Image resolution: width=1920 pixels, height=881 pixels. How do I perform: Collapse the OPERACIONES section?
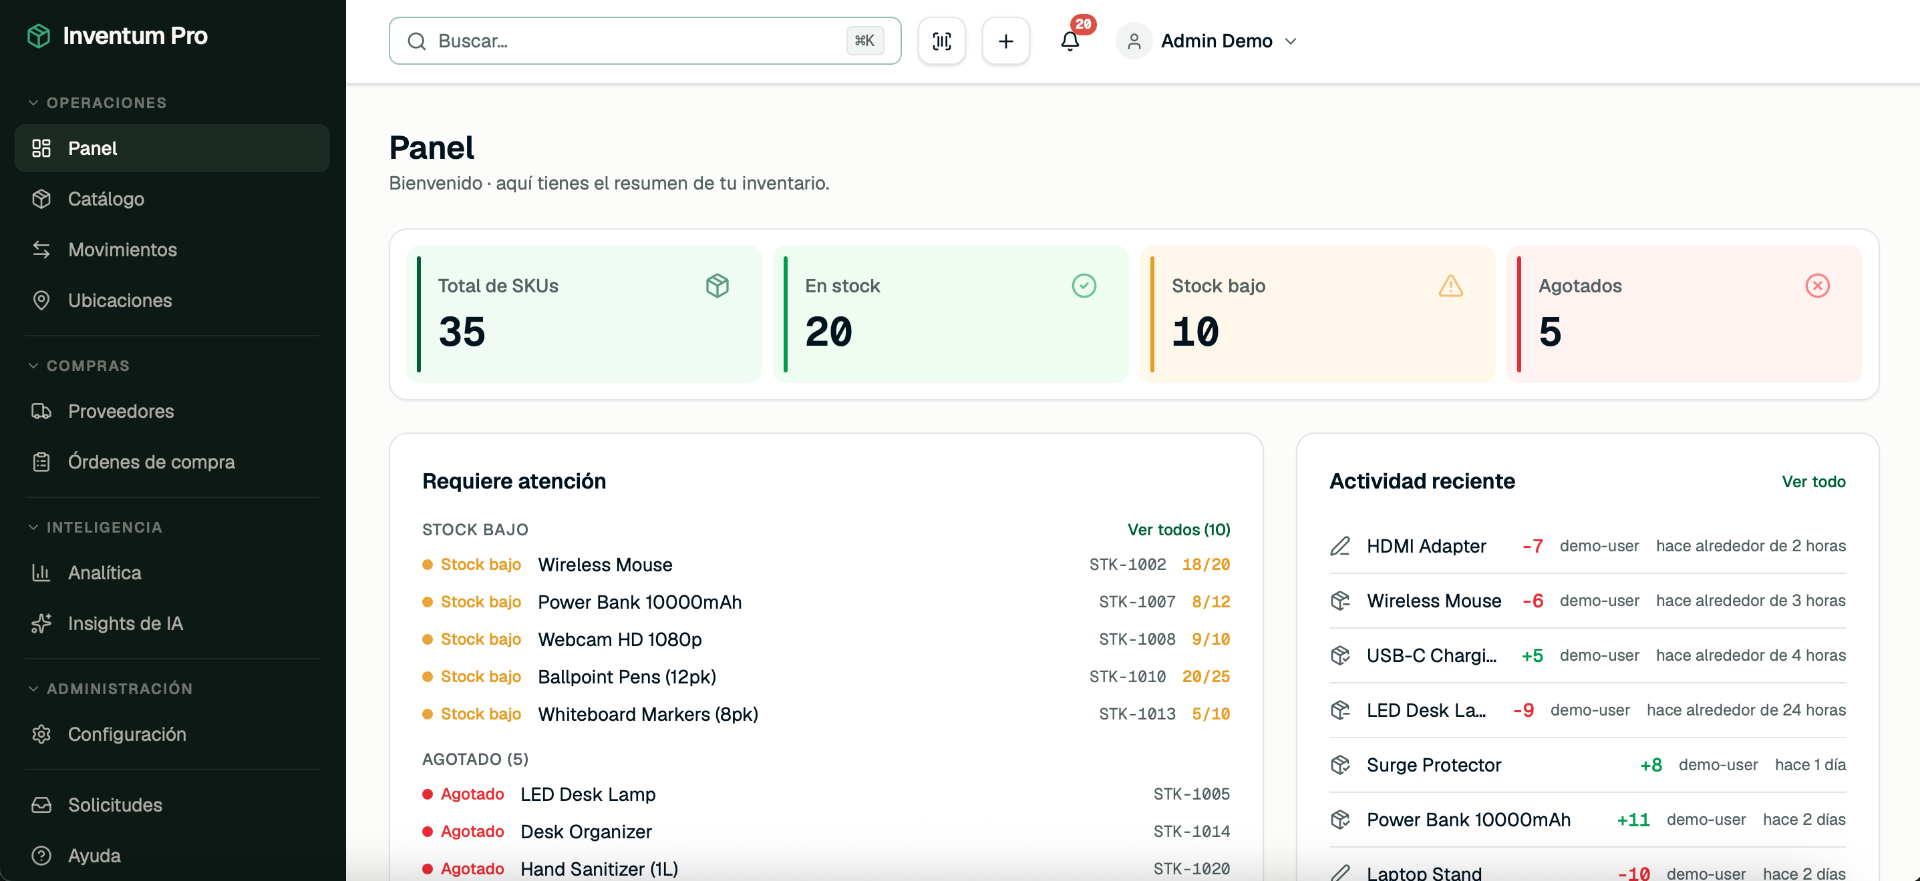(x=97, y=103)
